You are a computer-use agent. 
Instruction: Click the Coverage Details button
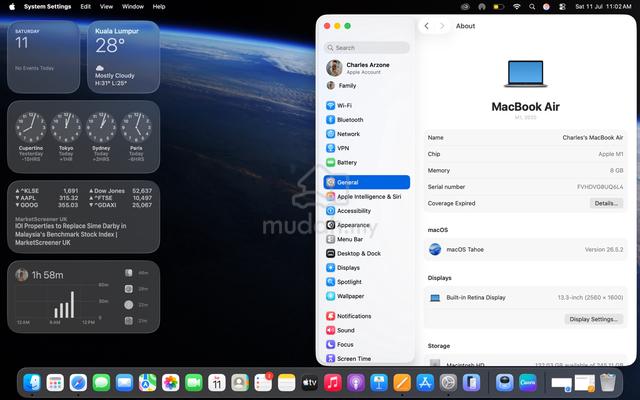point(606,203)
